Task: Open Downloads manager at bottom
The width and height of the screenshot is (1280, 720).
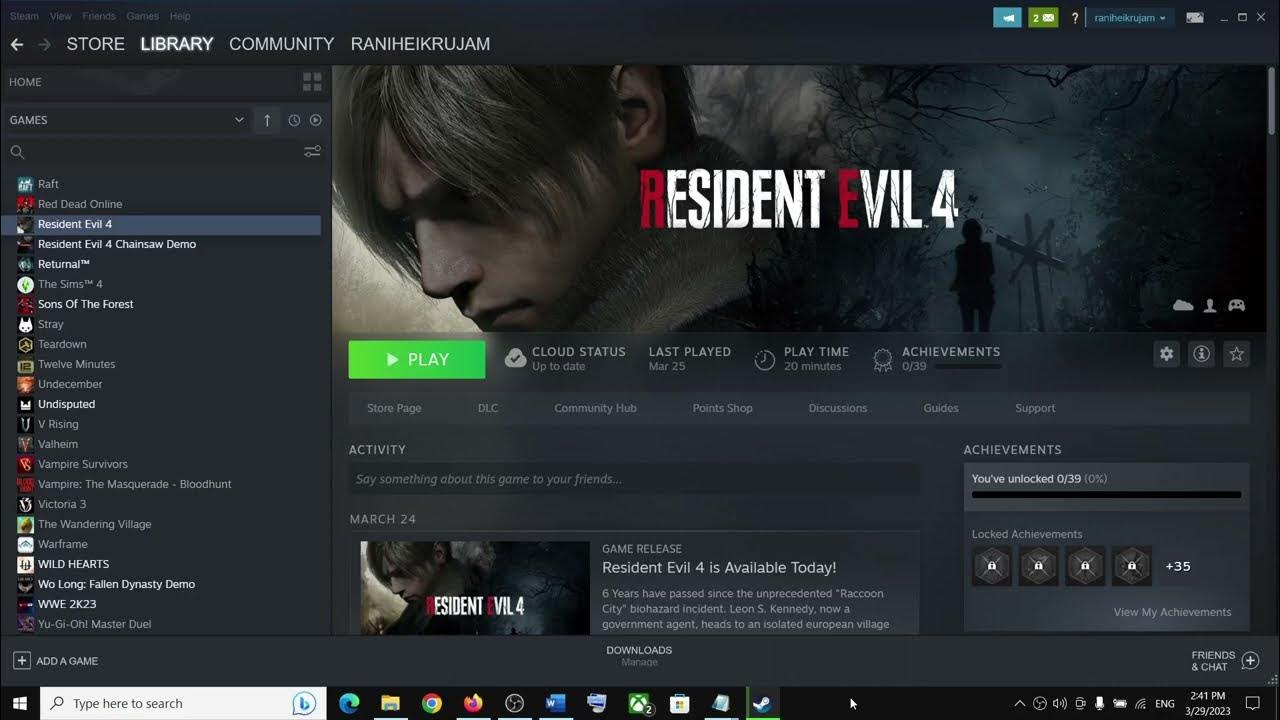Action: (639, 655)
